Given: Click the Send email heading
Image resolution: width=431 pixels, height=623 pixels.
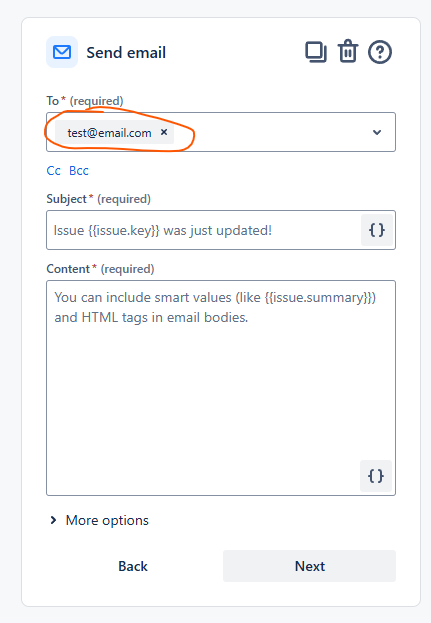Looking at the screenshot, I should 126,52.
